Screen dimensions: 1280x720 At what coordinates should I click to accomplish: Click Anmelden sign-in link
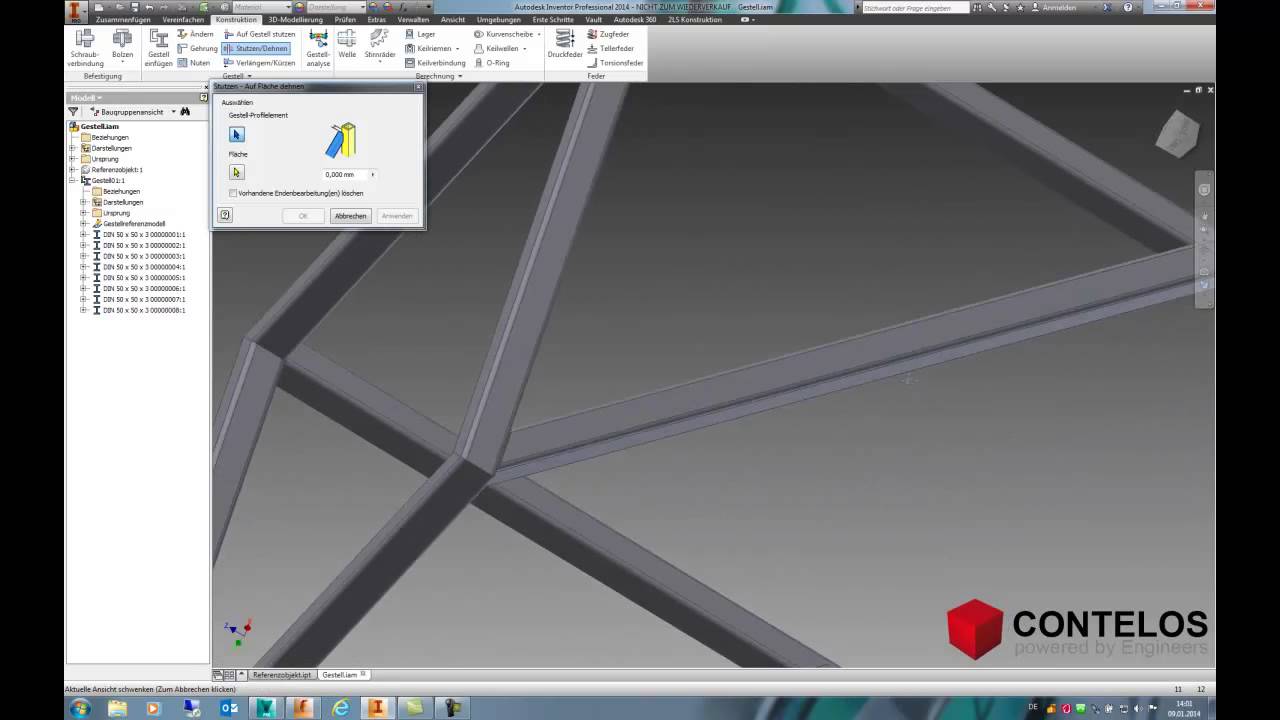[1059, 7]
